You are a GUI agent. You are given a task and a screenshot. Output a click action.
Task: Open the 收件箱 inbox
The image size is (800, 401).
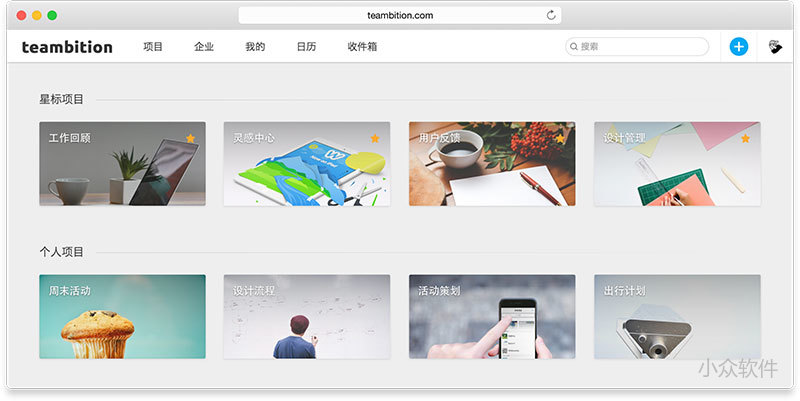coord(362,46)
